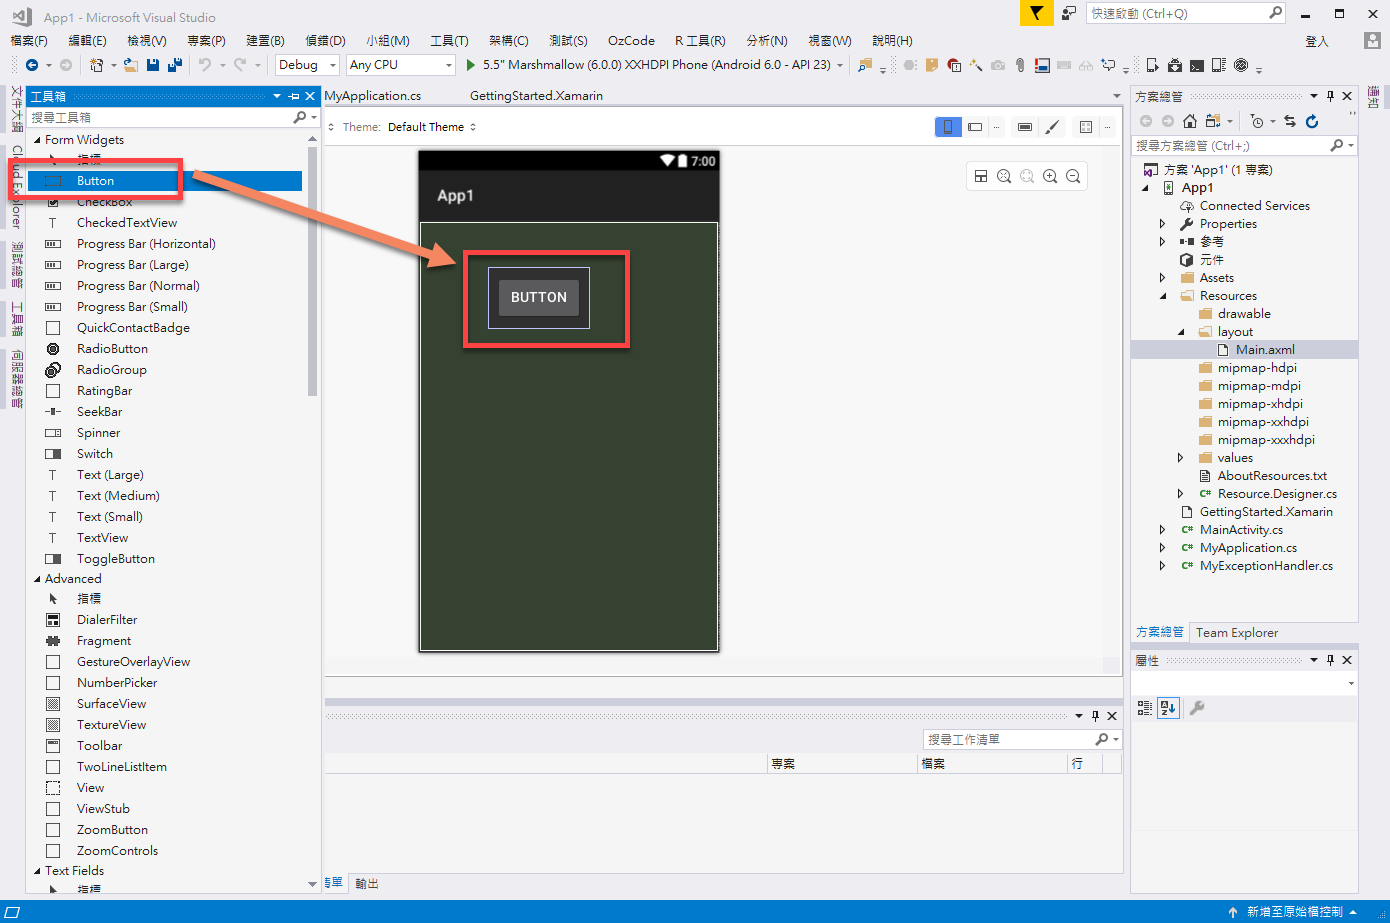Viewport: 1390px width, 923px height.
Task: Click the Categorized icon in Properties panel
Action: 1145,708
